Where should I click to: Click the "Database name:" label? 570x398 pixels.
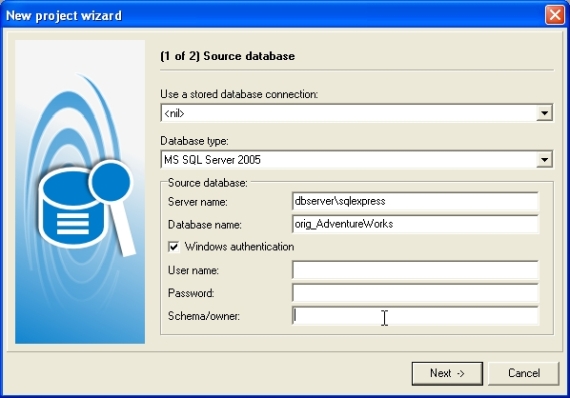[205, 225]
